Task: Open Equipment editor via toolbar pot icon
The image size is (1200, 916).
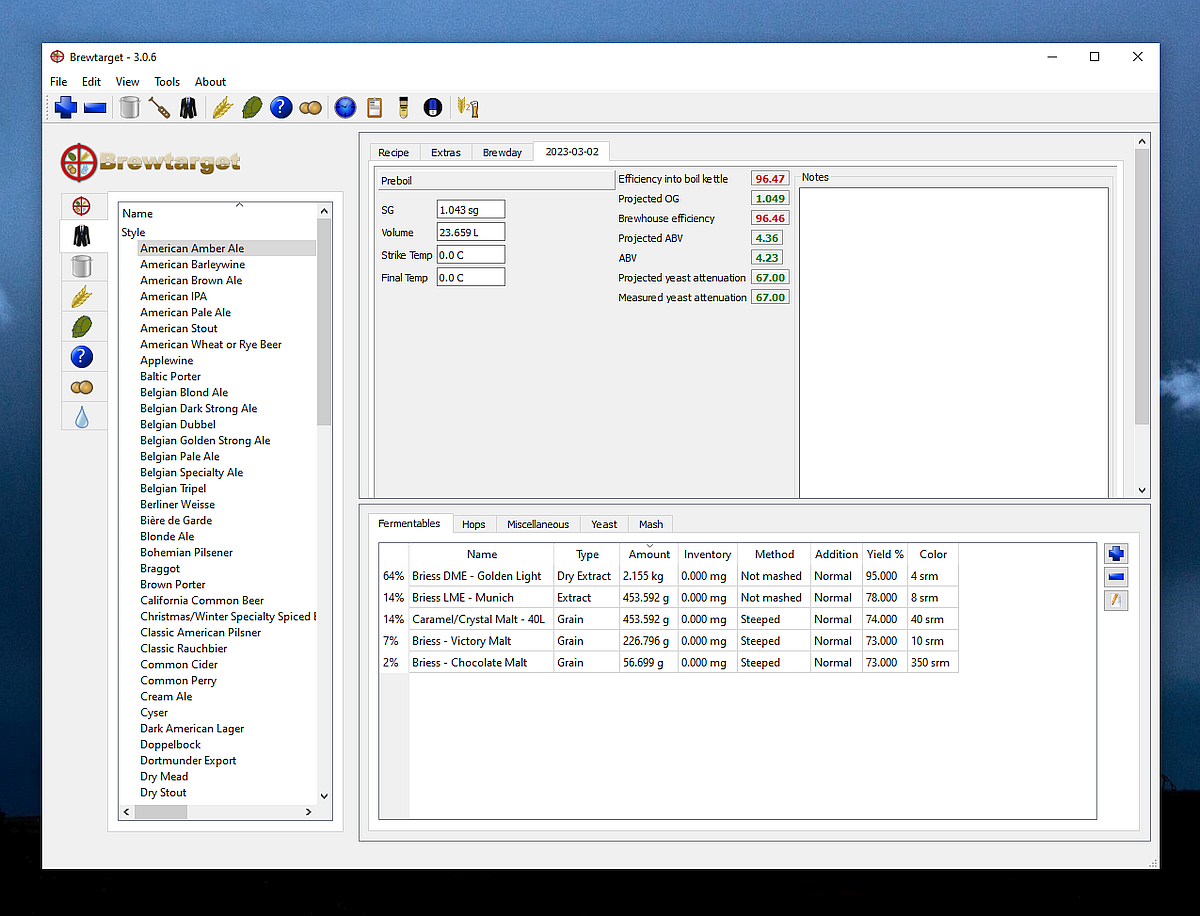Action: [x=129, y=107]
